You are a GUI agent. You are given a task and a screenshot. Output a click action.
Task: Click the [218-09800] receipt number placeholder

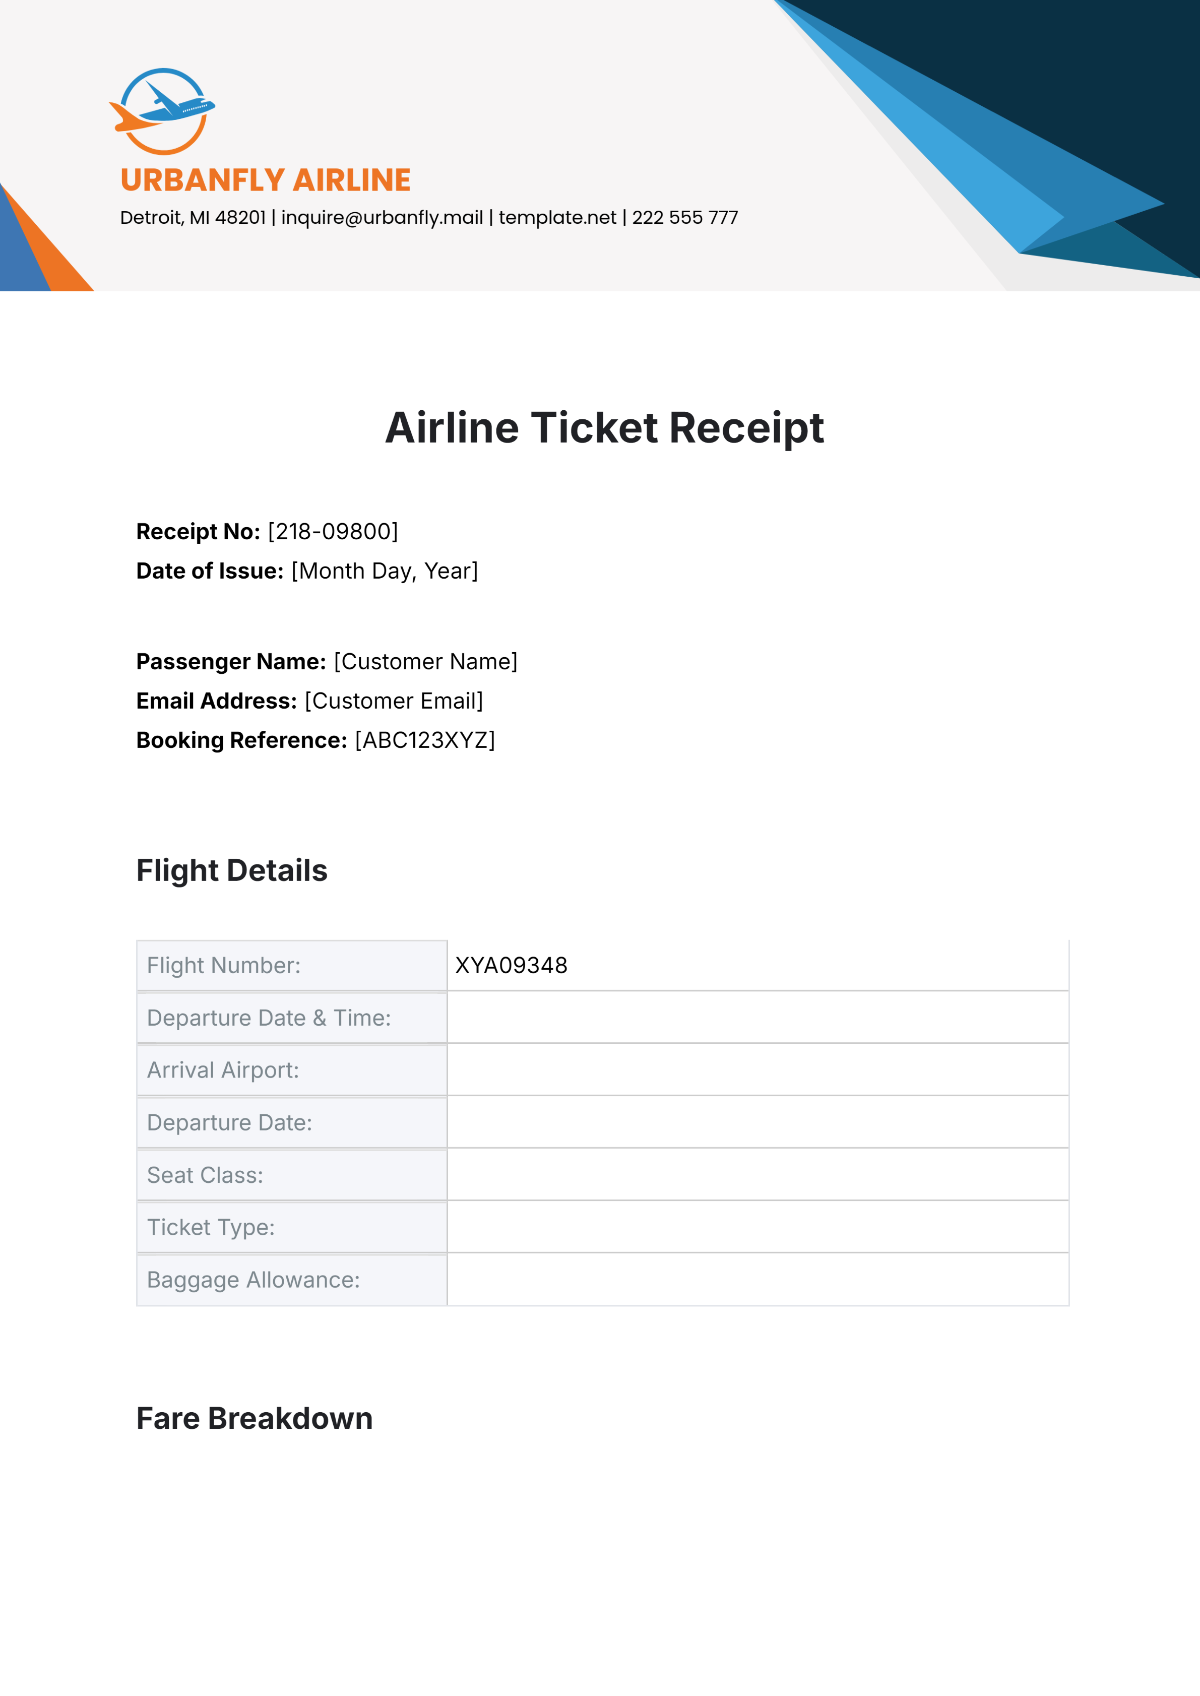click(333, 532)
